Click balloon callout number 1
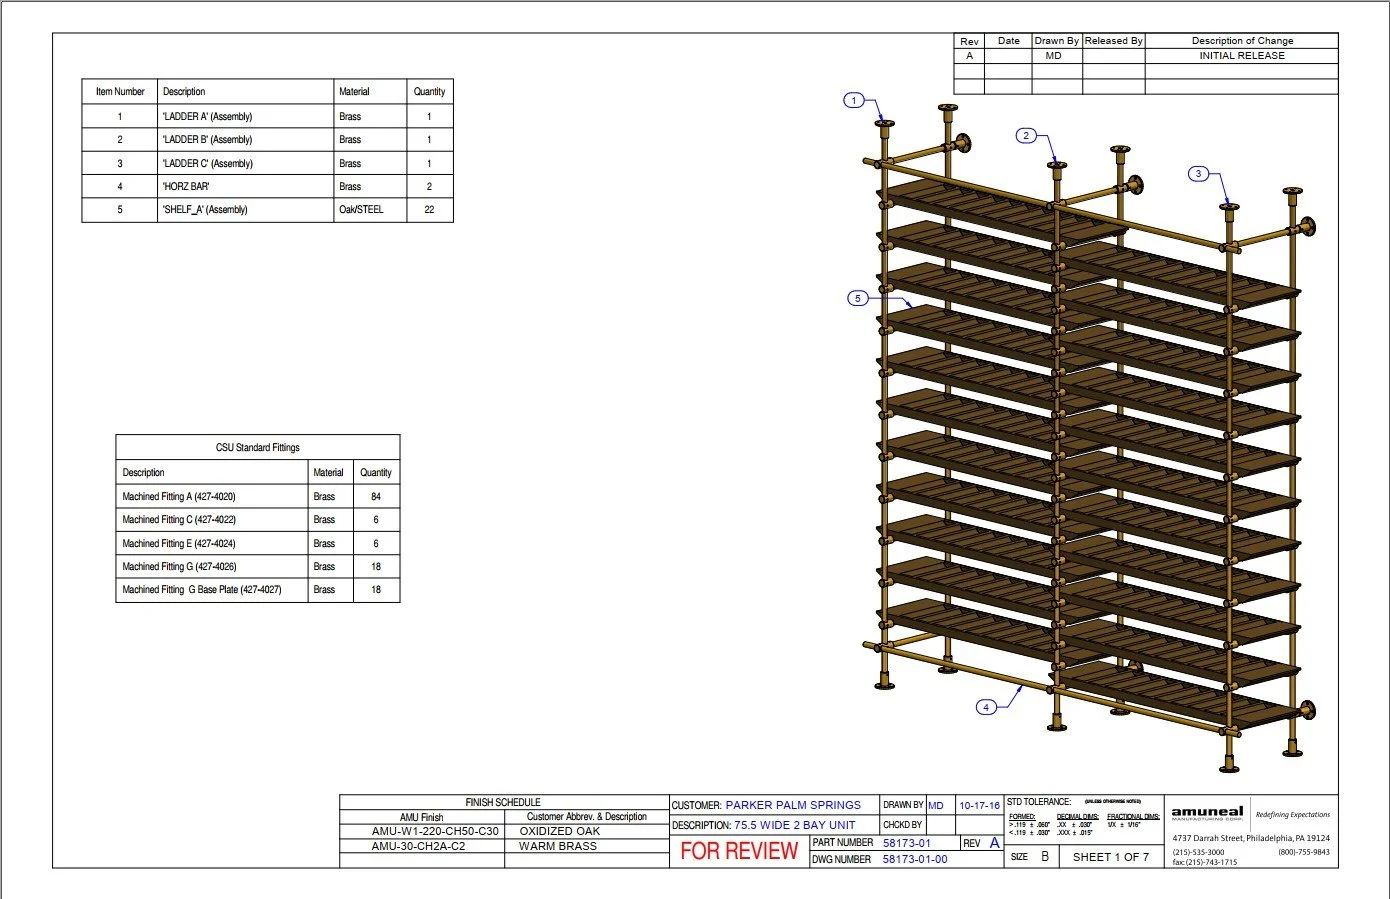 tap(854, 100)
